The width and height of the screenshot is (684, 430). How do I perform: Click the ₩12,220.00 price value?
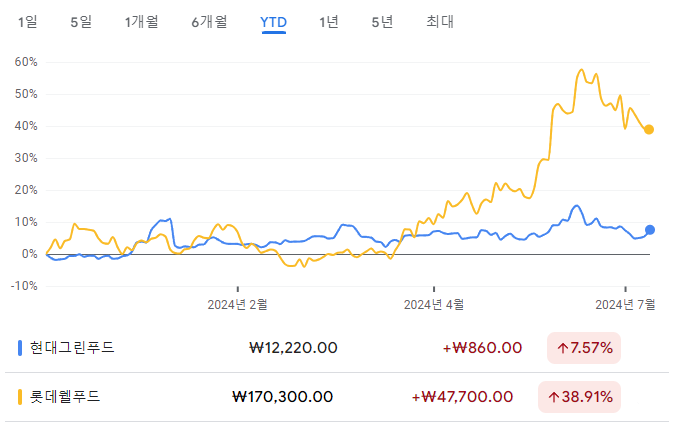293,348
